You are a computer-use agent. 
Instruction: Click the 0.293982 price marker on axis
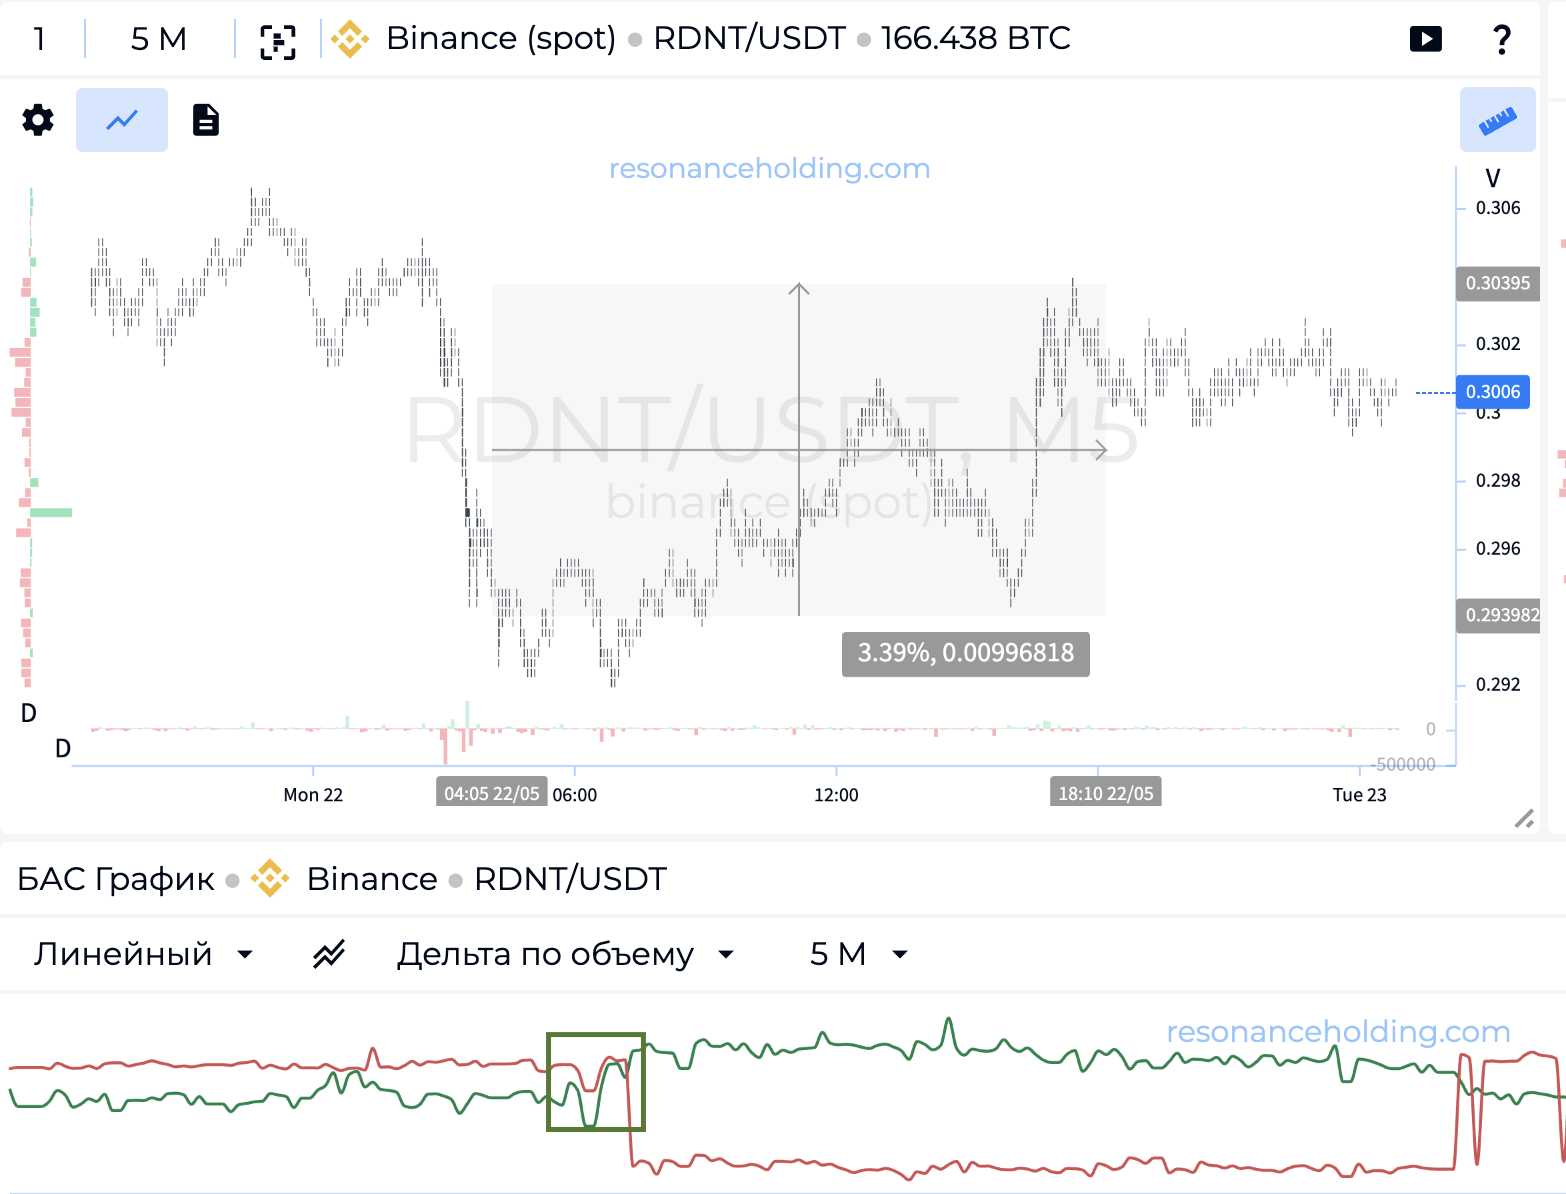(1498, 615)
